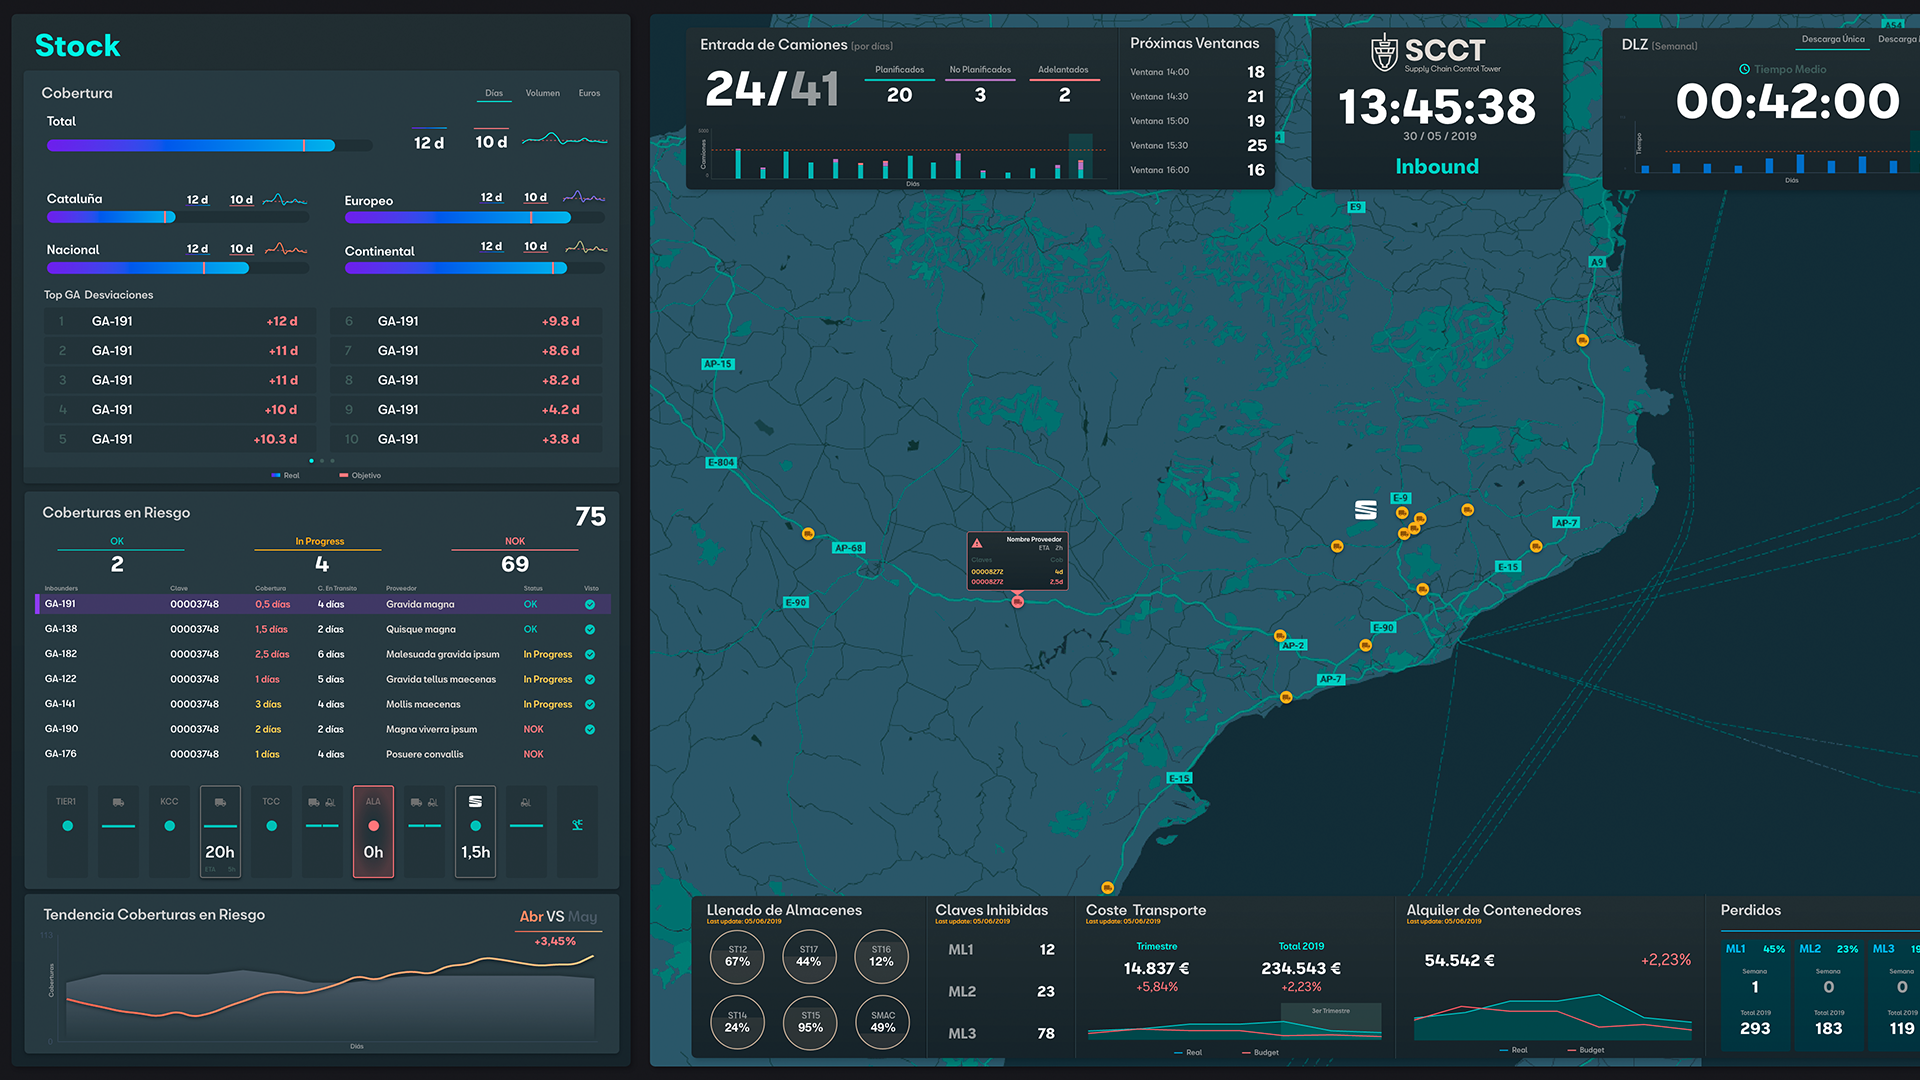The width and height of the screenshot is (1920, 1080).
Task: Click the red truck marker on map
Action: click(1017, 601)
